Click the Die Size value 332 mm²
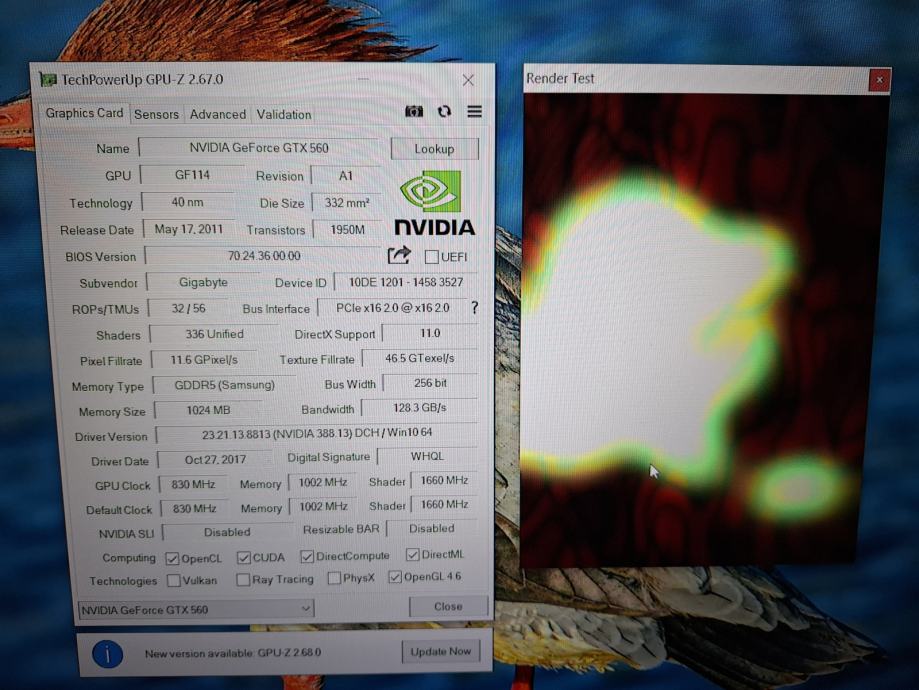This screenshot has height=690, width=919. pos(346,203)
